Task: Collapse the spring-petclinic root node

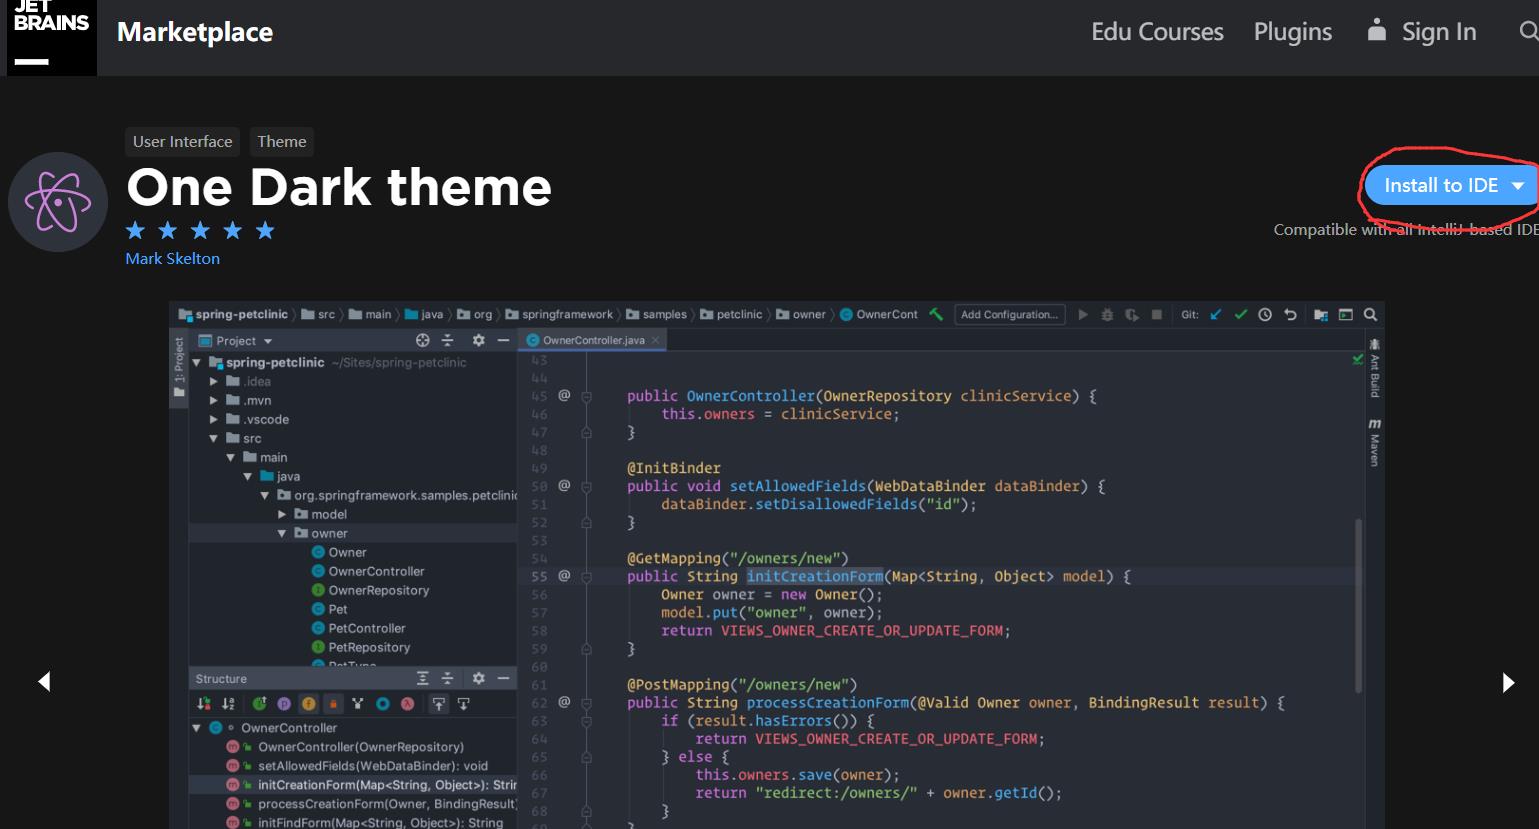Action: point(197,362)
